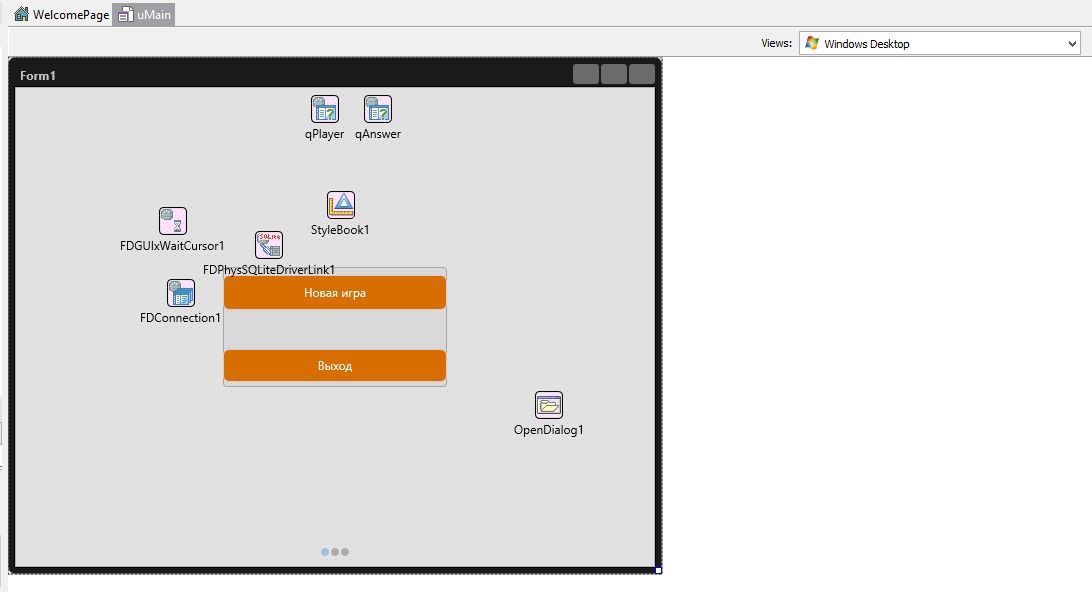Select the middle page indicator dot
Image resolution: width=1092 pixels, height=592 pixels.
[335, 551]
